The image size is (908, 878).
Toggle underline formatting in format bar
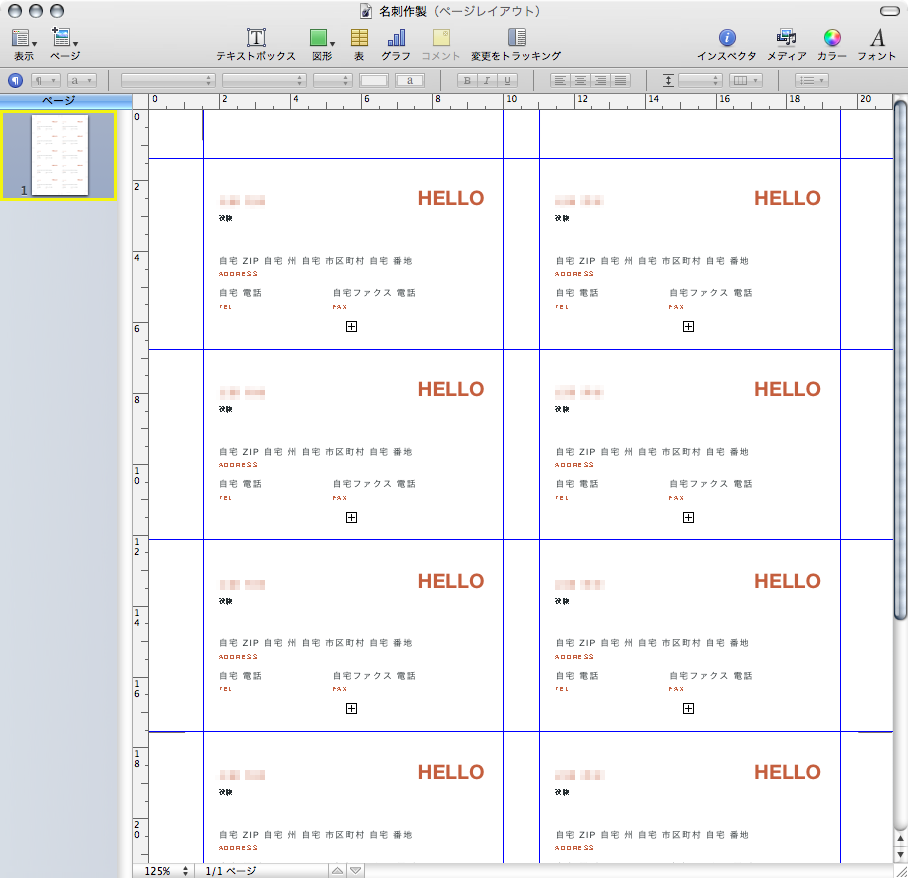508,80
